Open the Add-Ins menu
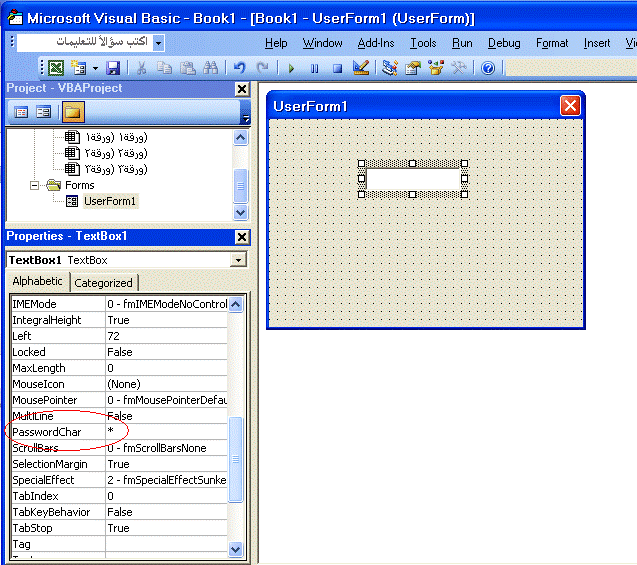This screenshot has height=565, width=637. [x=376, y=43]
